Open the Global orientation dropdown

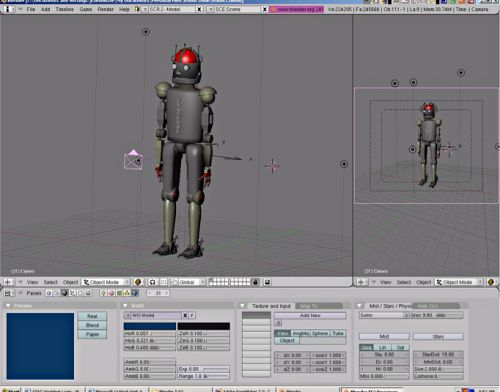(188, 282)
